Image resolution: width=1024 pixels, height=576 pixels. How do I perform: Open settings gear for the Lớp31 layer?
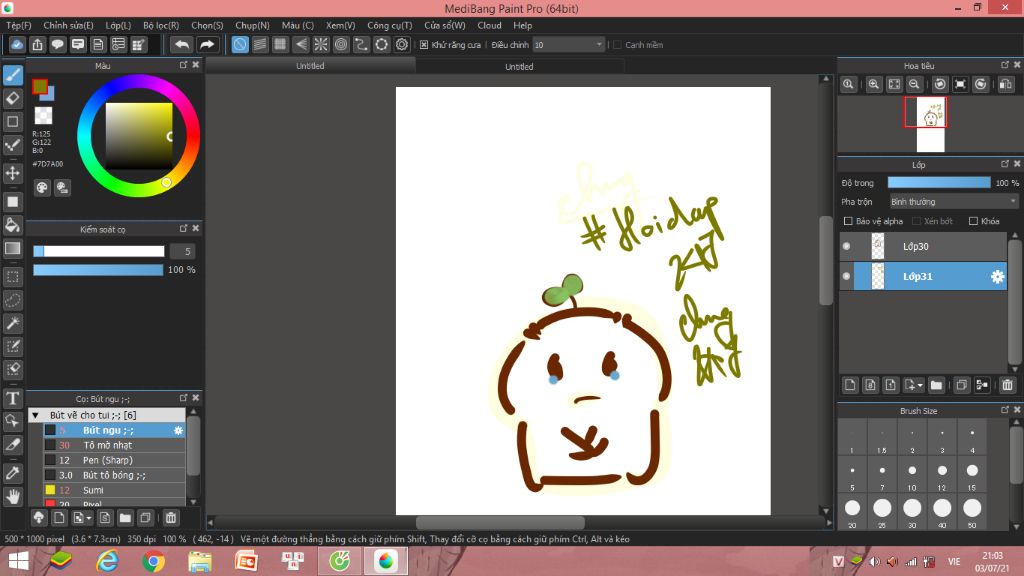pyautogui.click(x=997, y=277)
